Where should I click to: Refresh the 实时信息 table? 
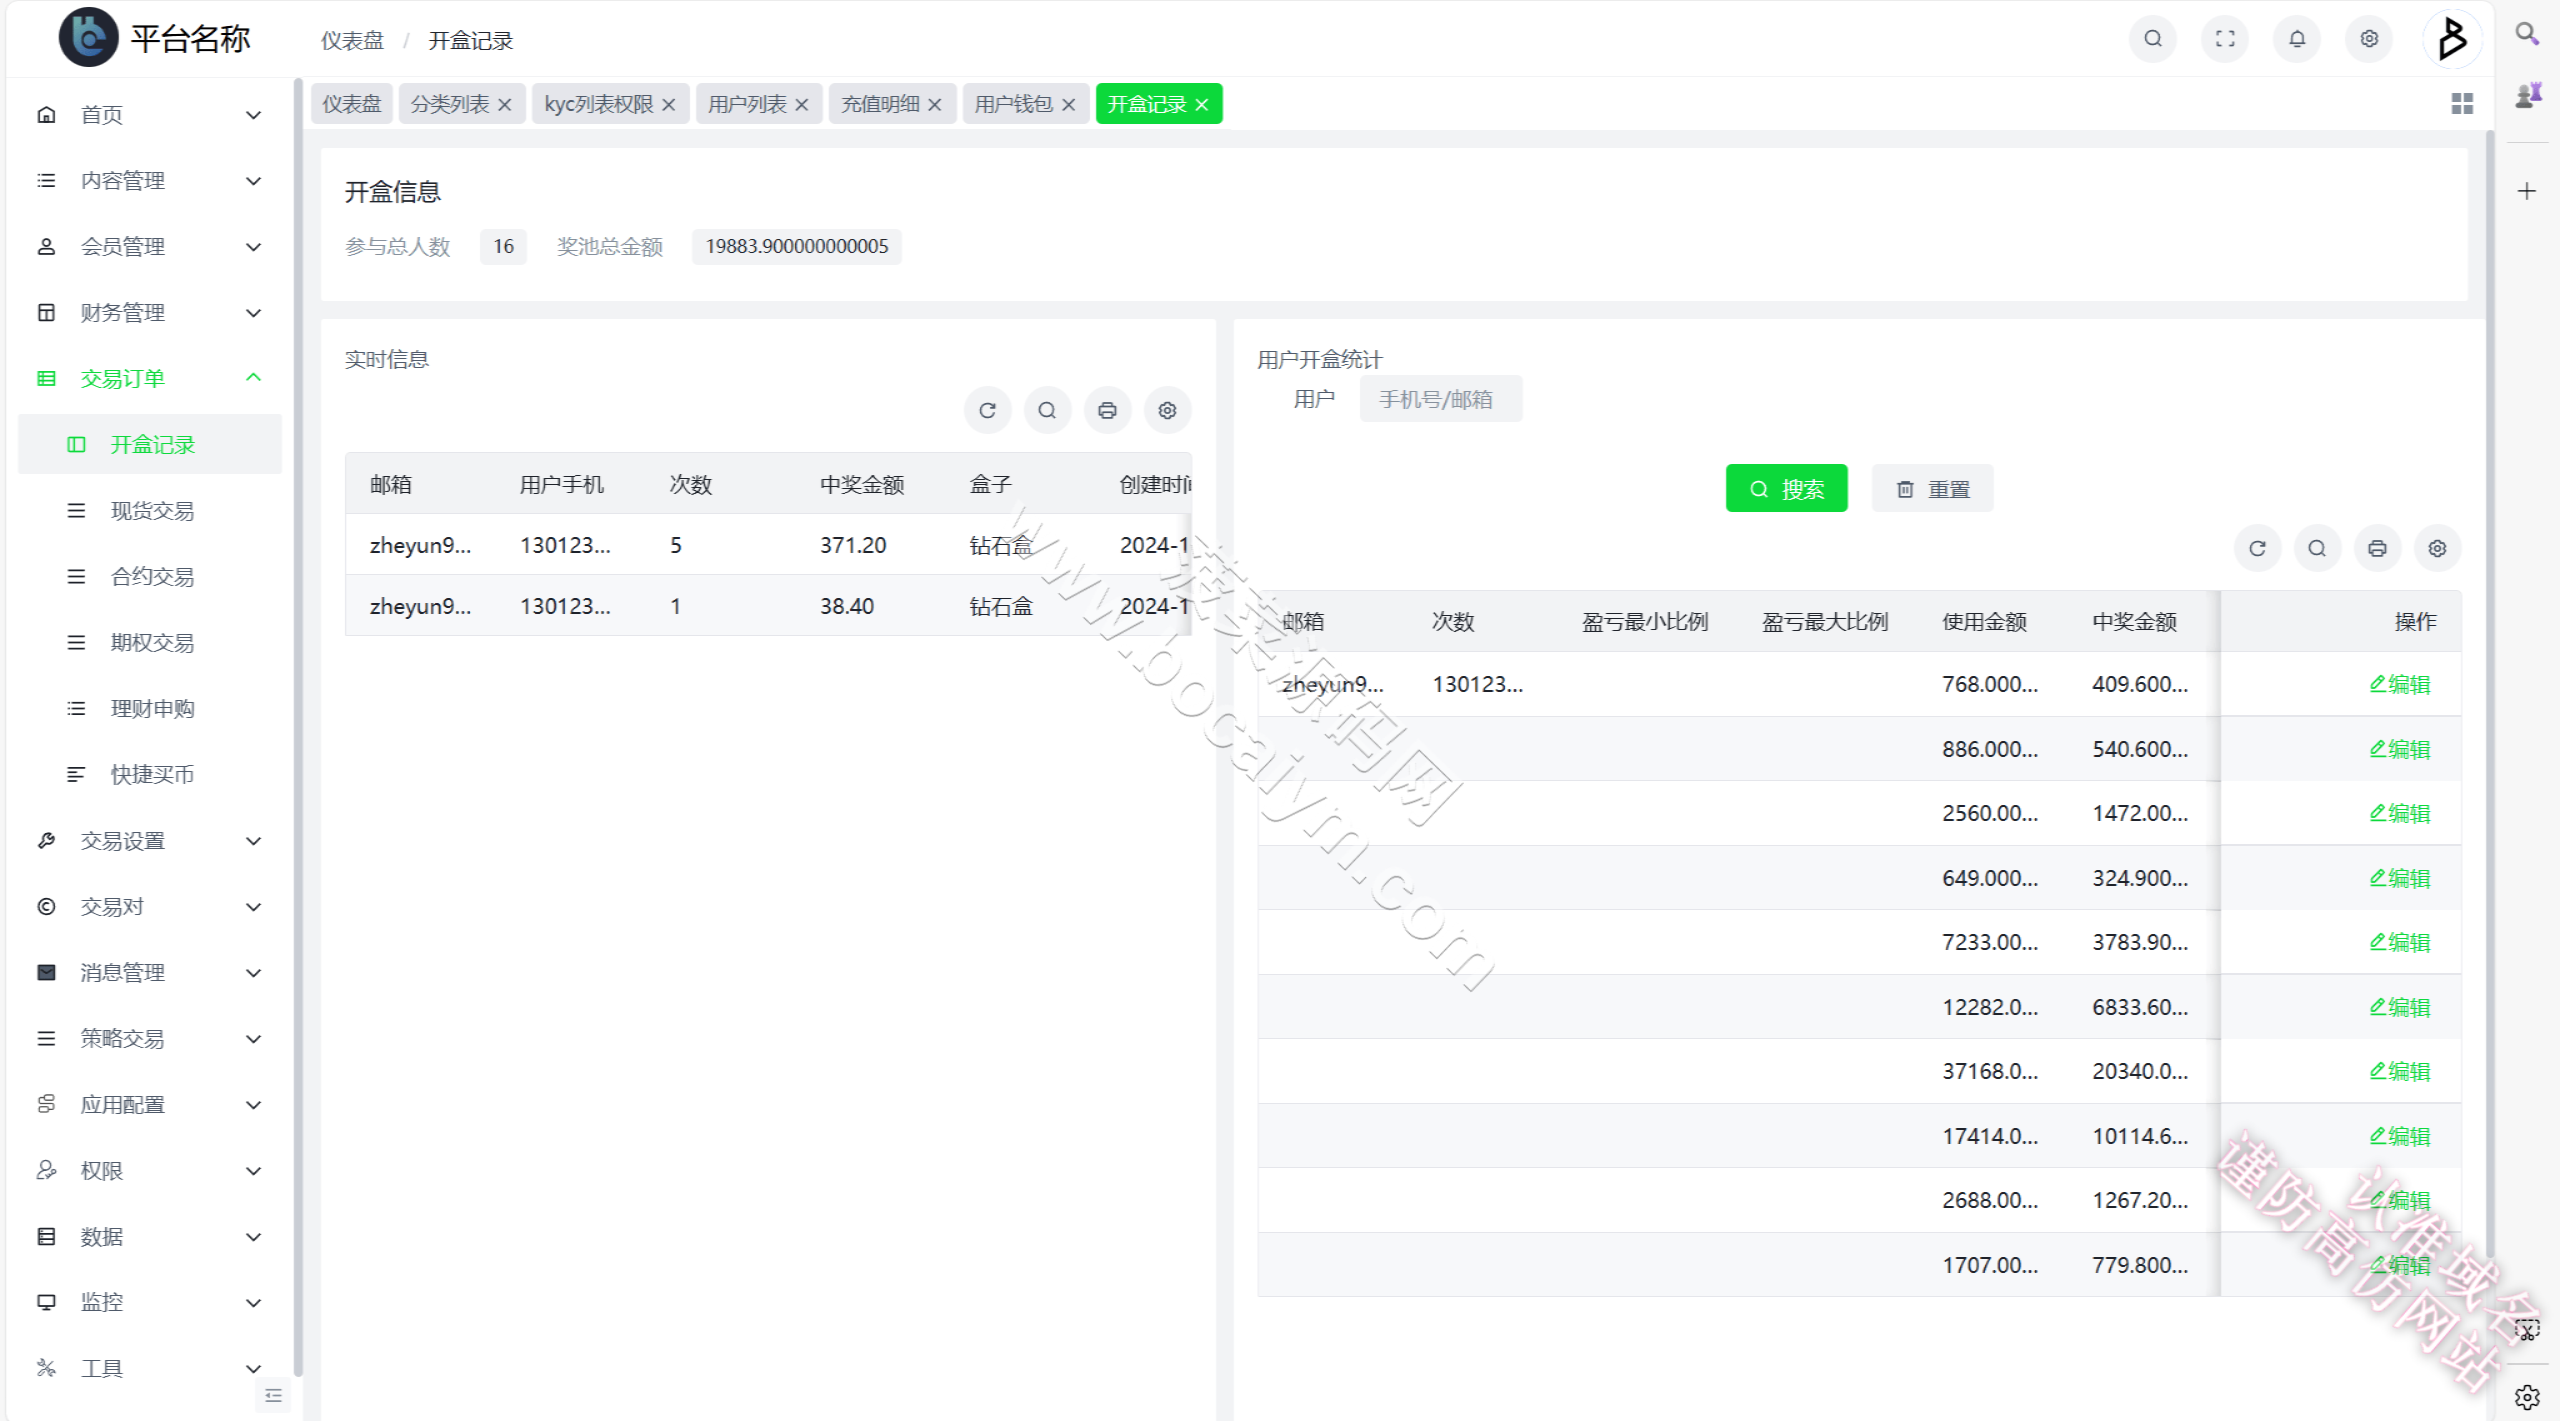click(987, 410)
